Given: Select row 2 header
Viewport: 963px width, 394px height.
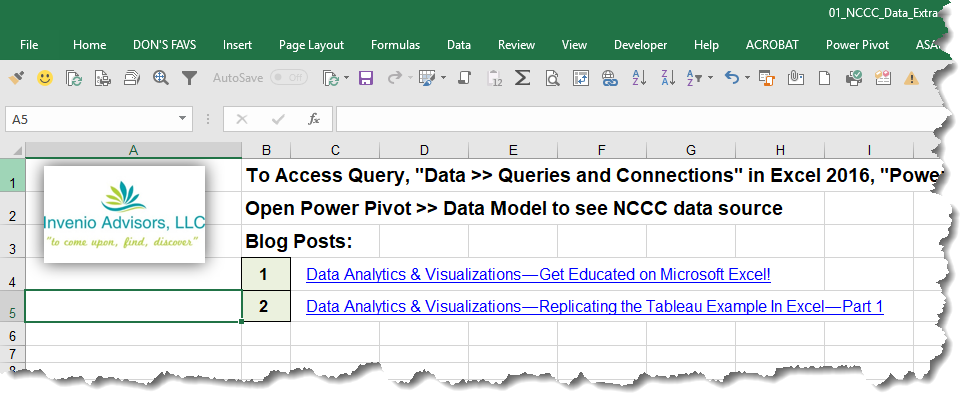Looking at the screenshot, I should pyautogui.click(x=12, y=209).
